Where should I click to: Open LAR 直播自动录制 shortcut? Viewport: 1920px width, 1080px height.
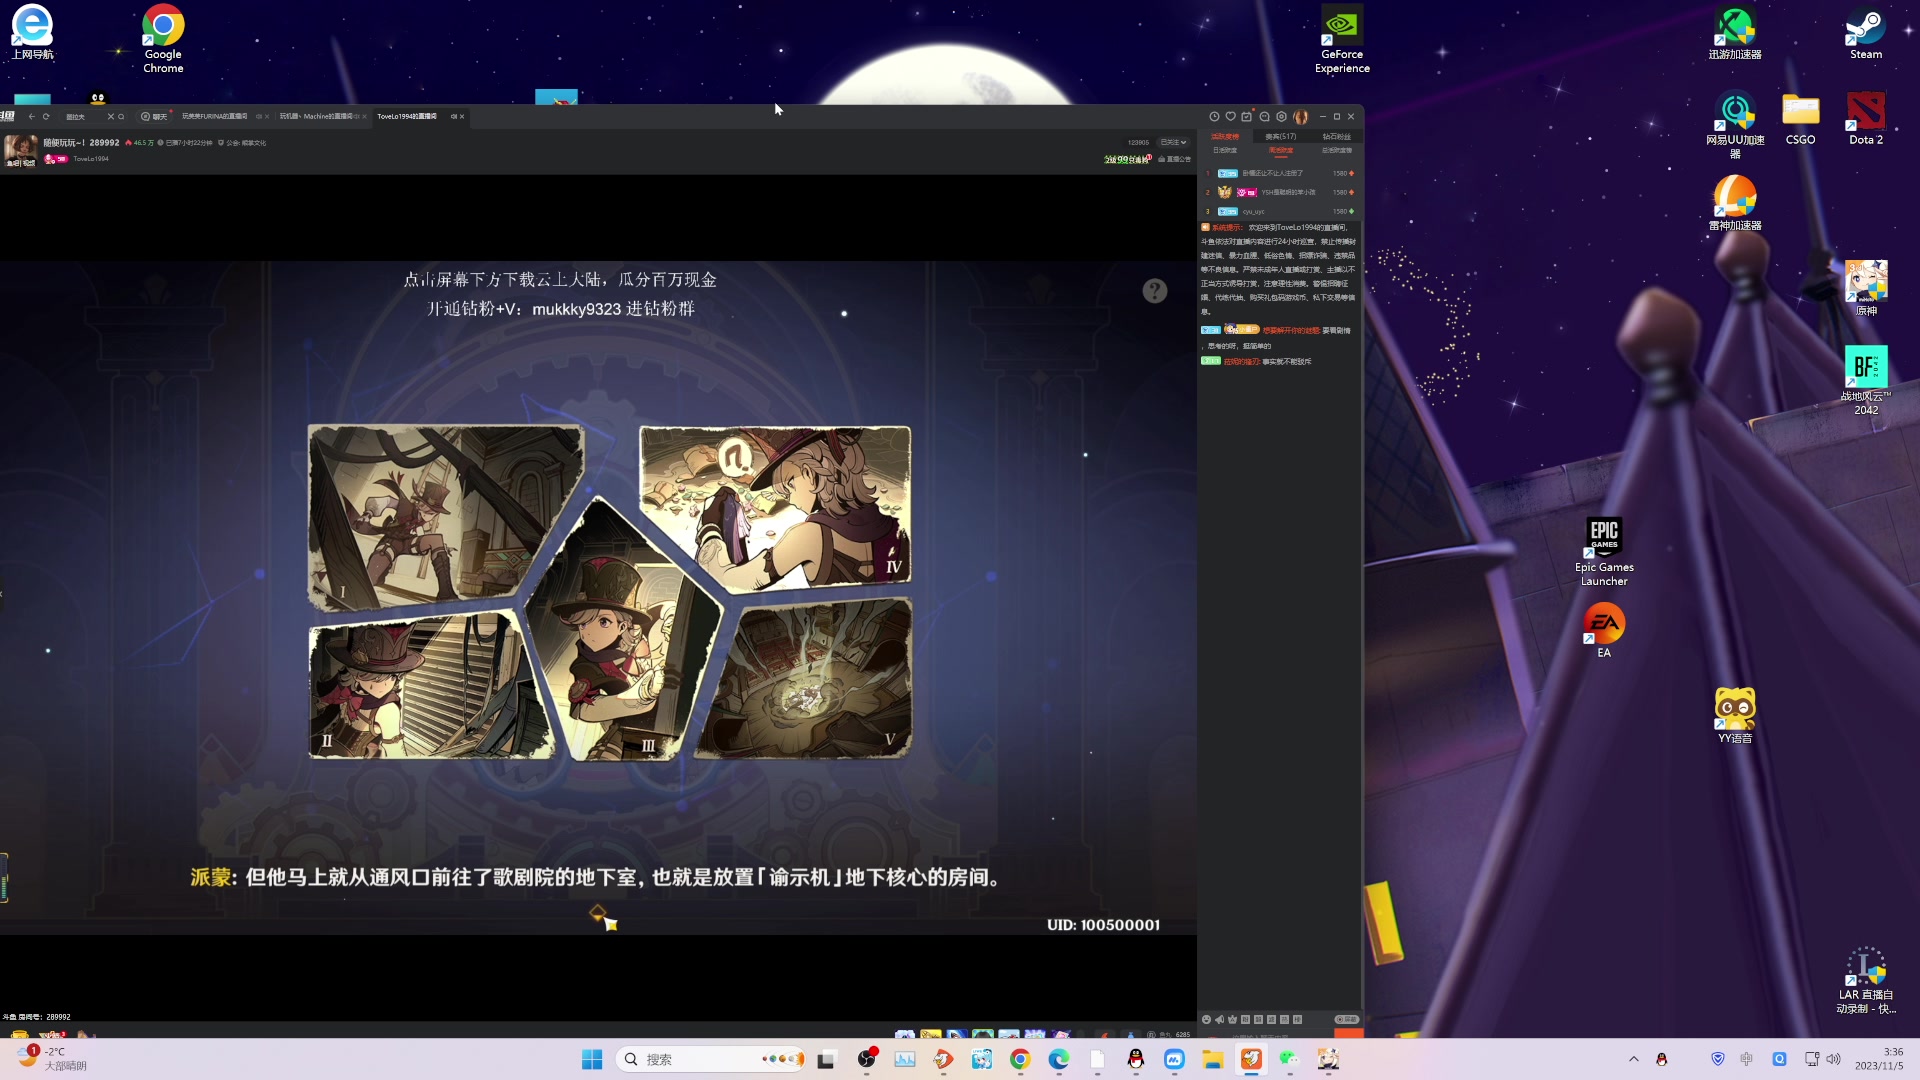tap(1866, 981)
